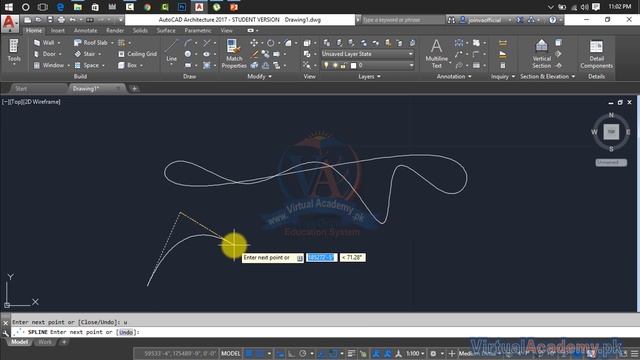Open the joinvaofficial account sign-in menu
The image size is (640, 360).
tap(486, 20)
